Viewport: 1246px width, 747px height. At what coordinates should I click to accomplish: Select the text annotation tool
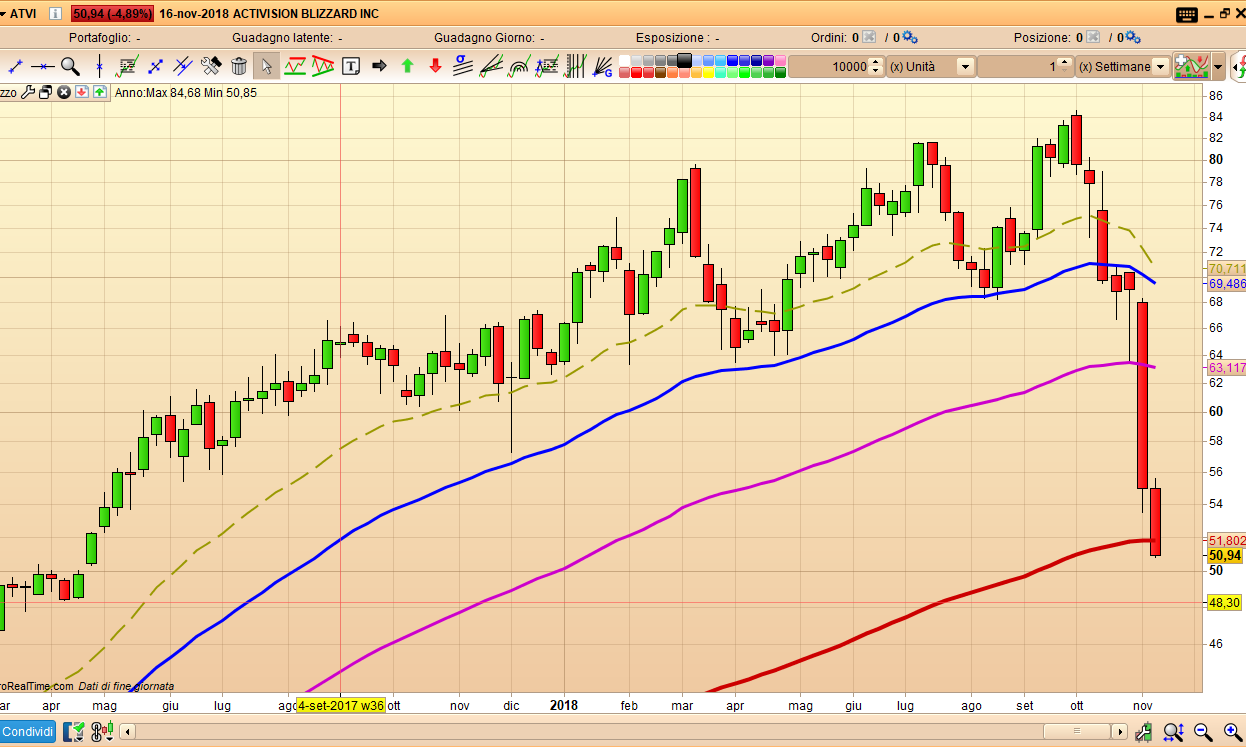[351, 66]
